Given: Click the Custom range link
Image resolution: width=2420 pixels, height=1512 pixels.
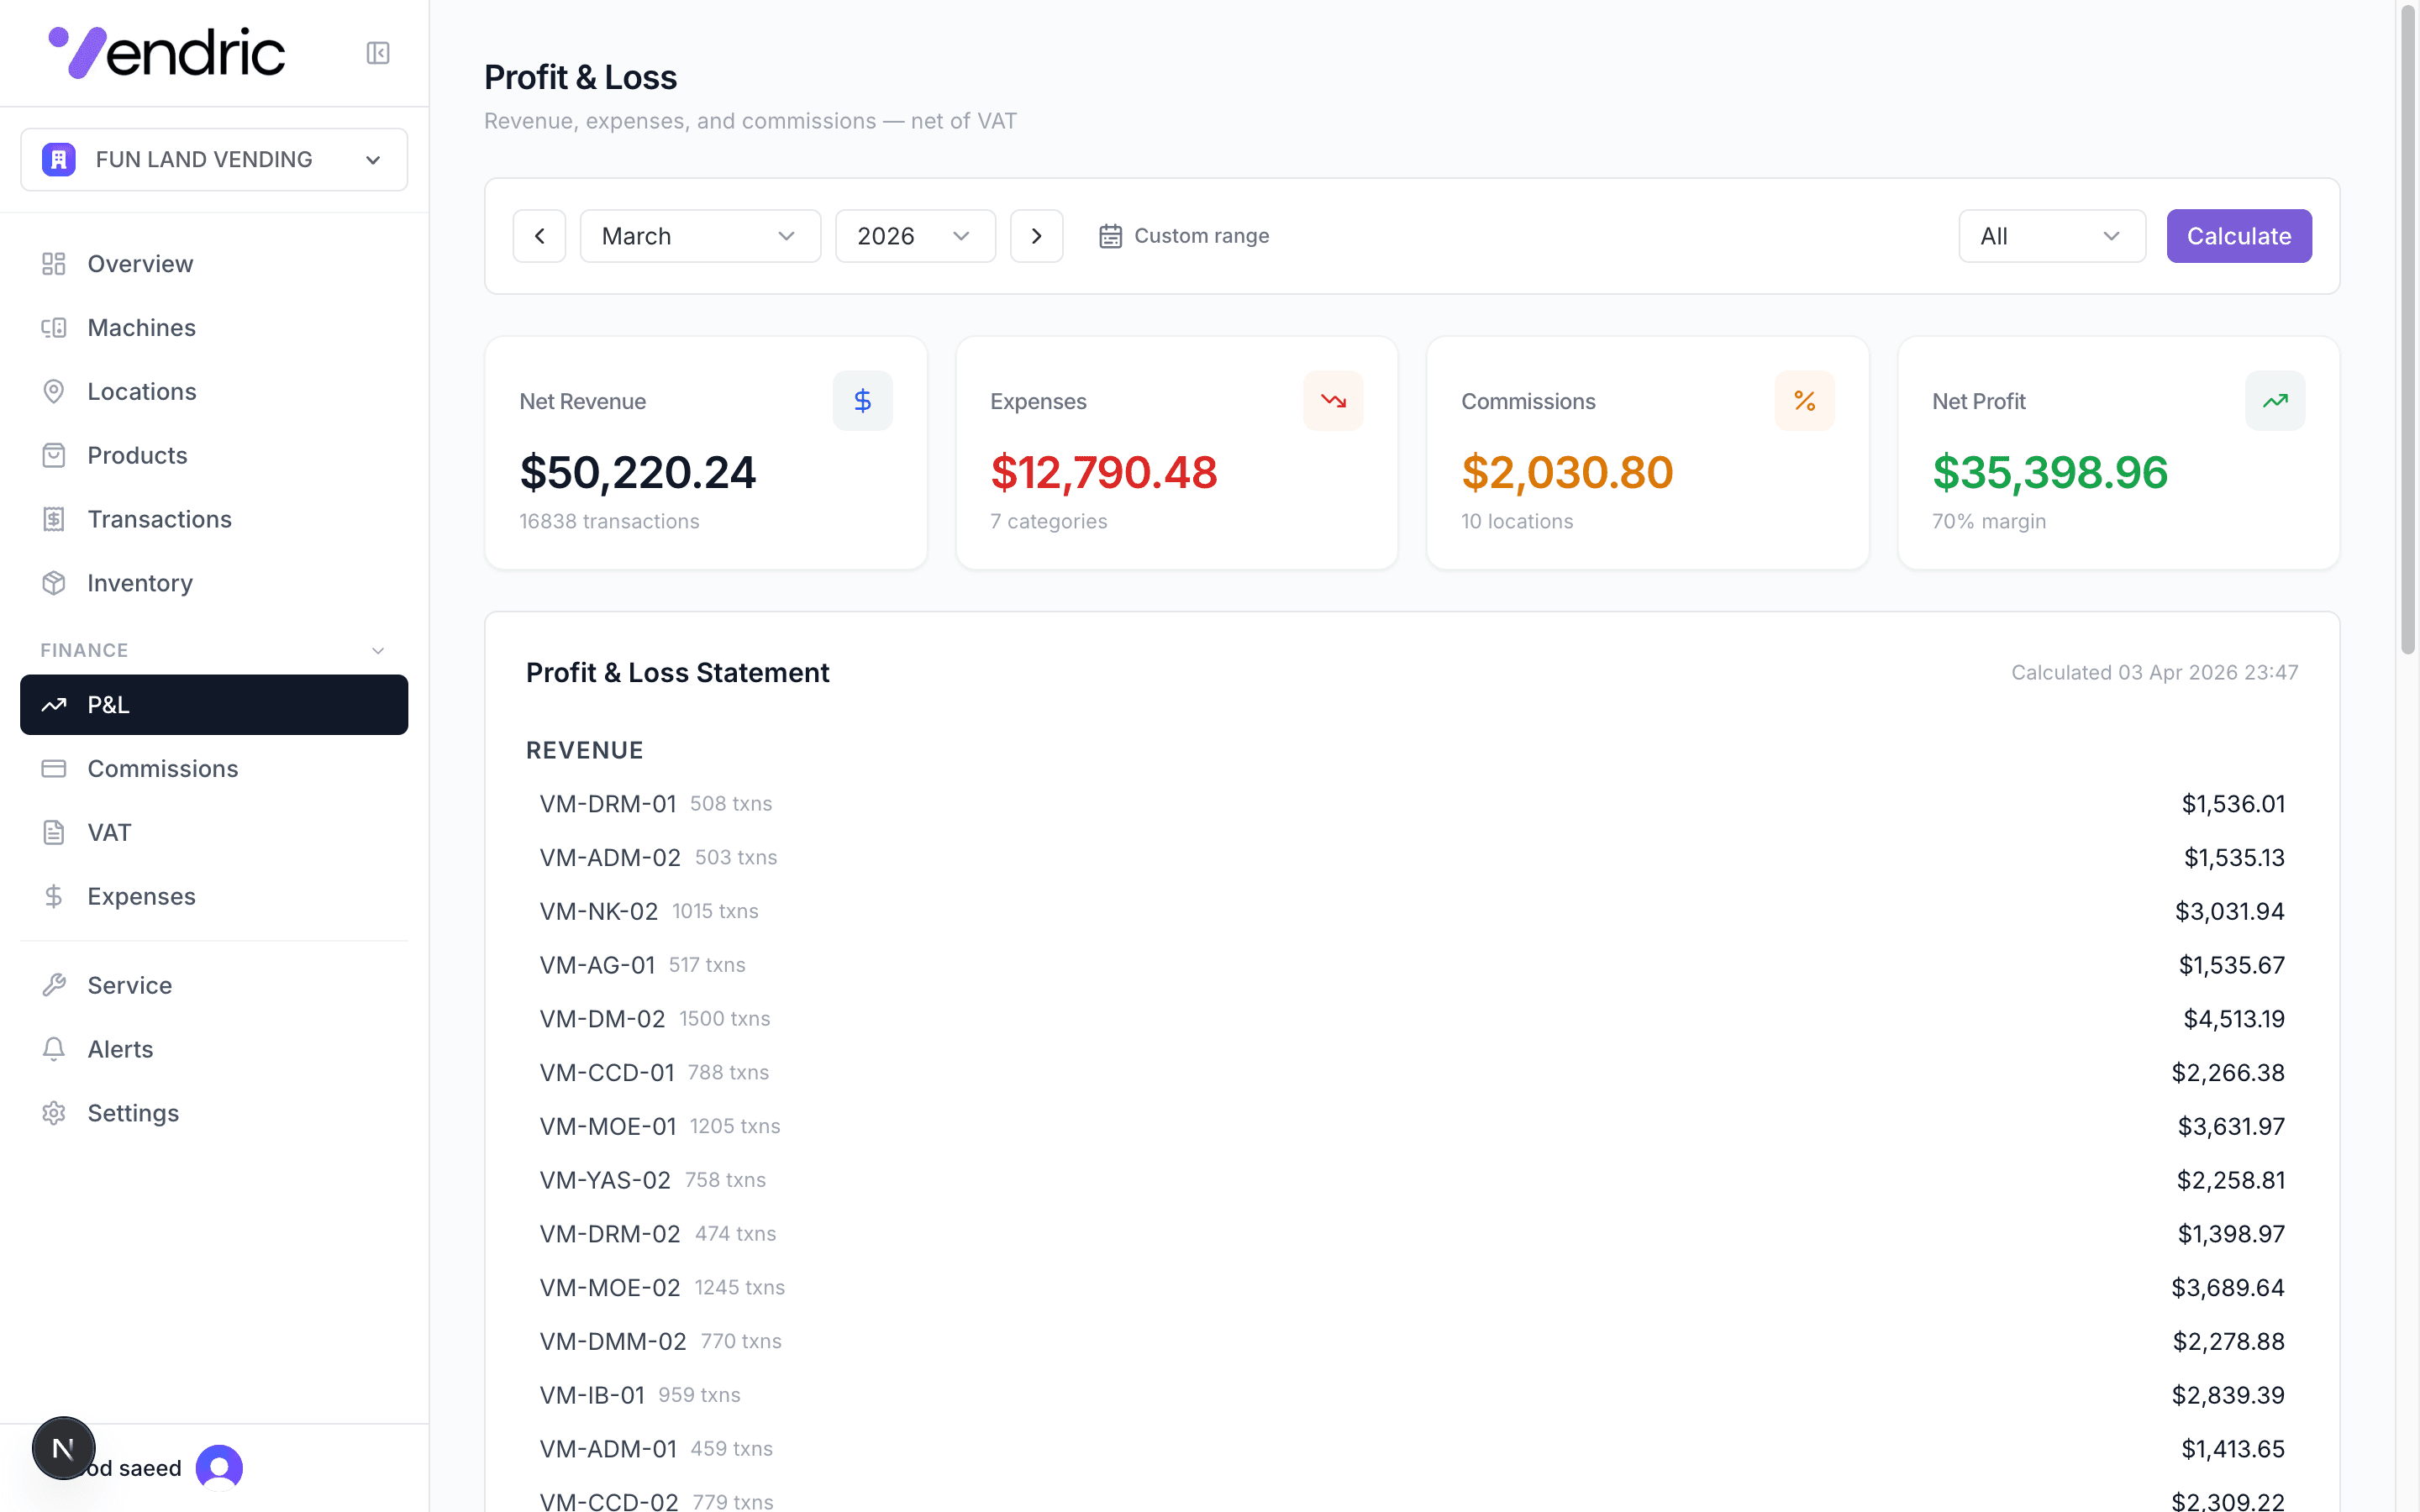Looking at the screenshot, I should [x=1200, y=235].
